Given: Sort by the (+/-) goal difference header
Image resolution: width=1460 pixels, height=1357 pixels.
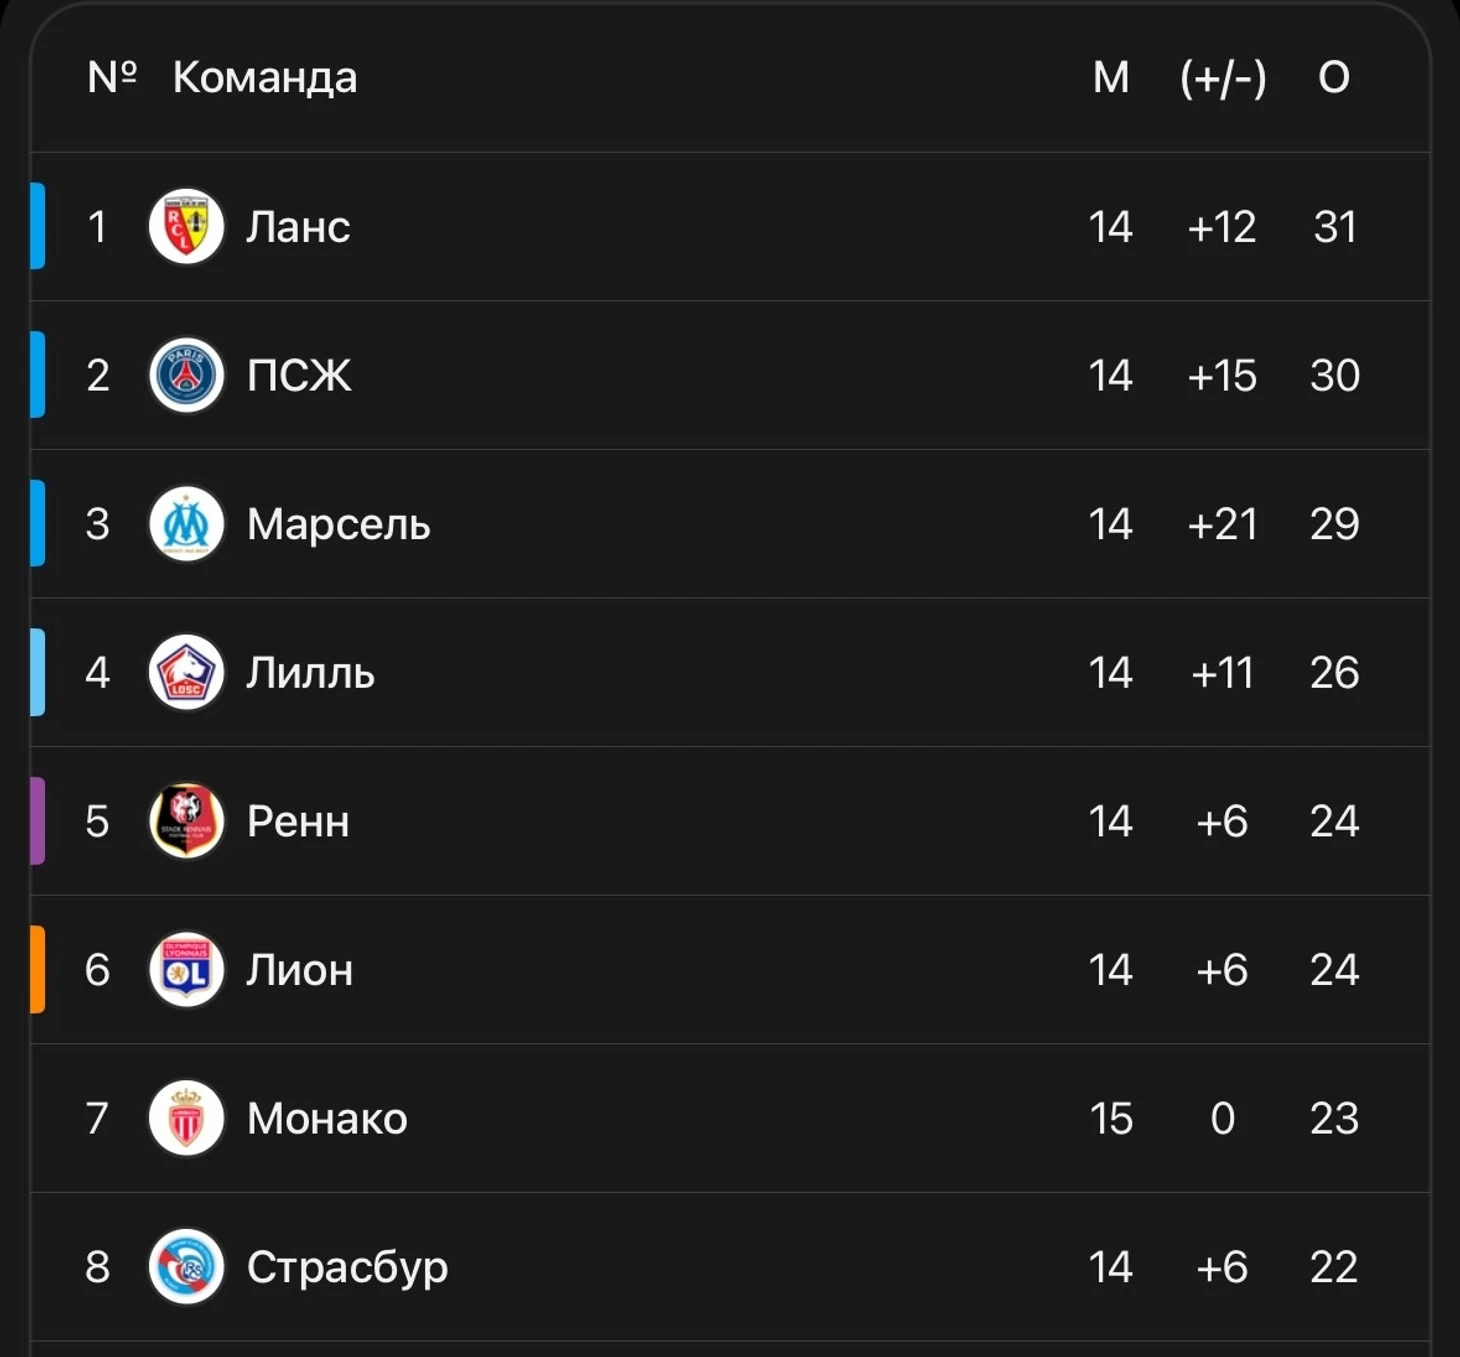Looking at the screenshot, I should point(1222,77).
